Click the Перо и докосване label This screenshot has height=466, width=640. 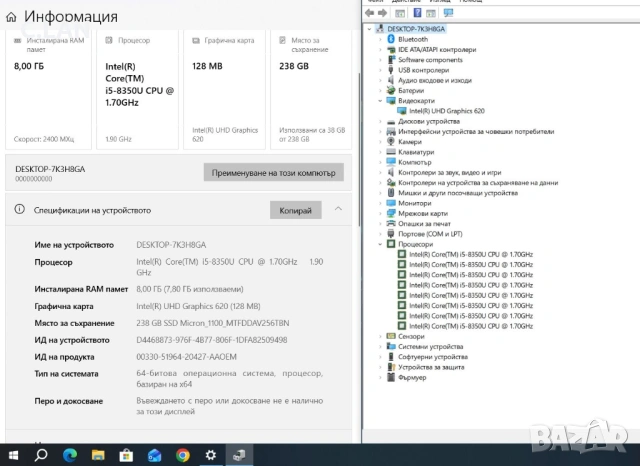click(x=69, y=401)
